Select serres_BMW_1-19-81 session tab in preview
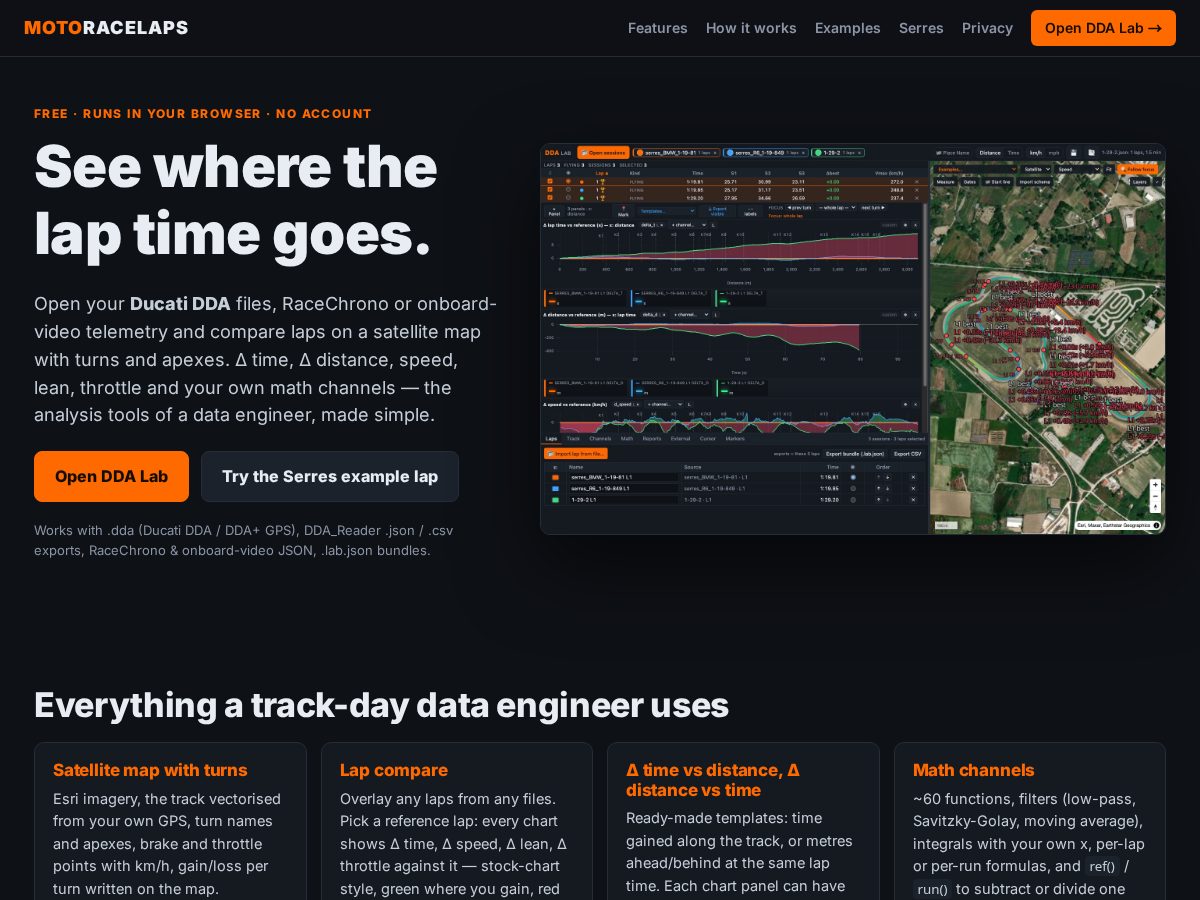The height and width of the screenshot is (900, 1200). pos(676,153)
